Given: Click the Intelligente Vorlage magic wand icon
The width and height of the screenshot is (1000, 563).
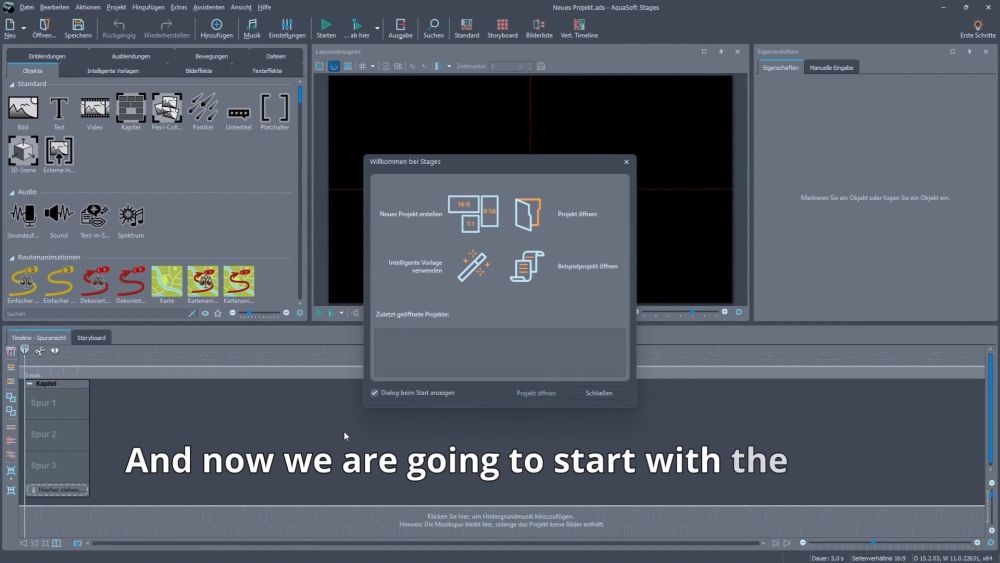Looking at the screenshot, I should pos(474,266).
